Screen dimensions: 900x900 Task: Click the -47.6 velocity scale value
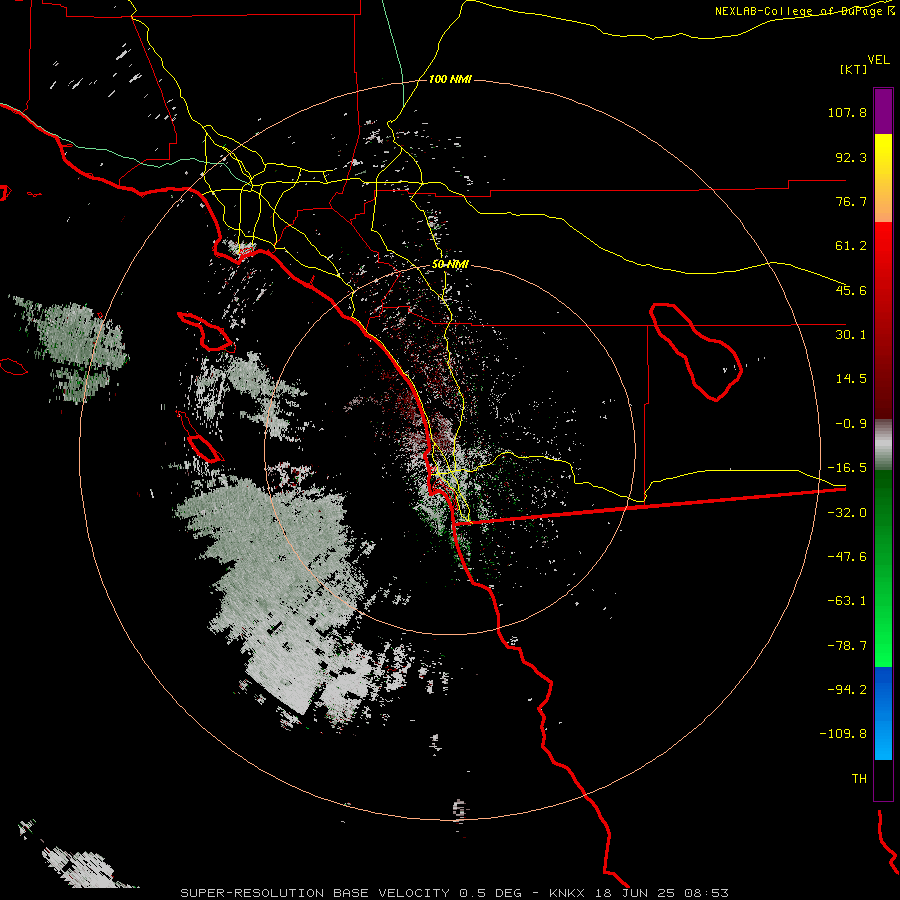pyautogui.click(x=847, y=557)
